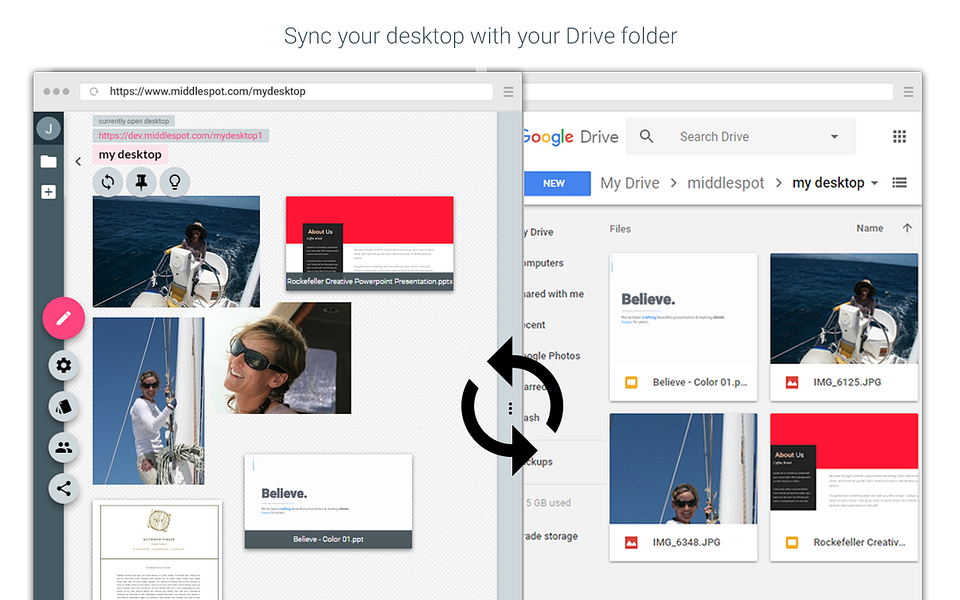This screenshot has height=600, width=960.
Task: Click the Search Drive input field
Action: 740,137
